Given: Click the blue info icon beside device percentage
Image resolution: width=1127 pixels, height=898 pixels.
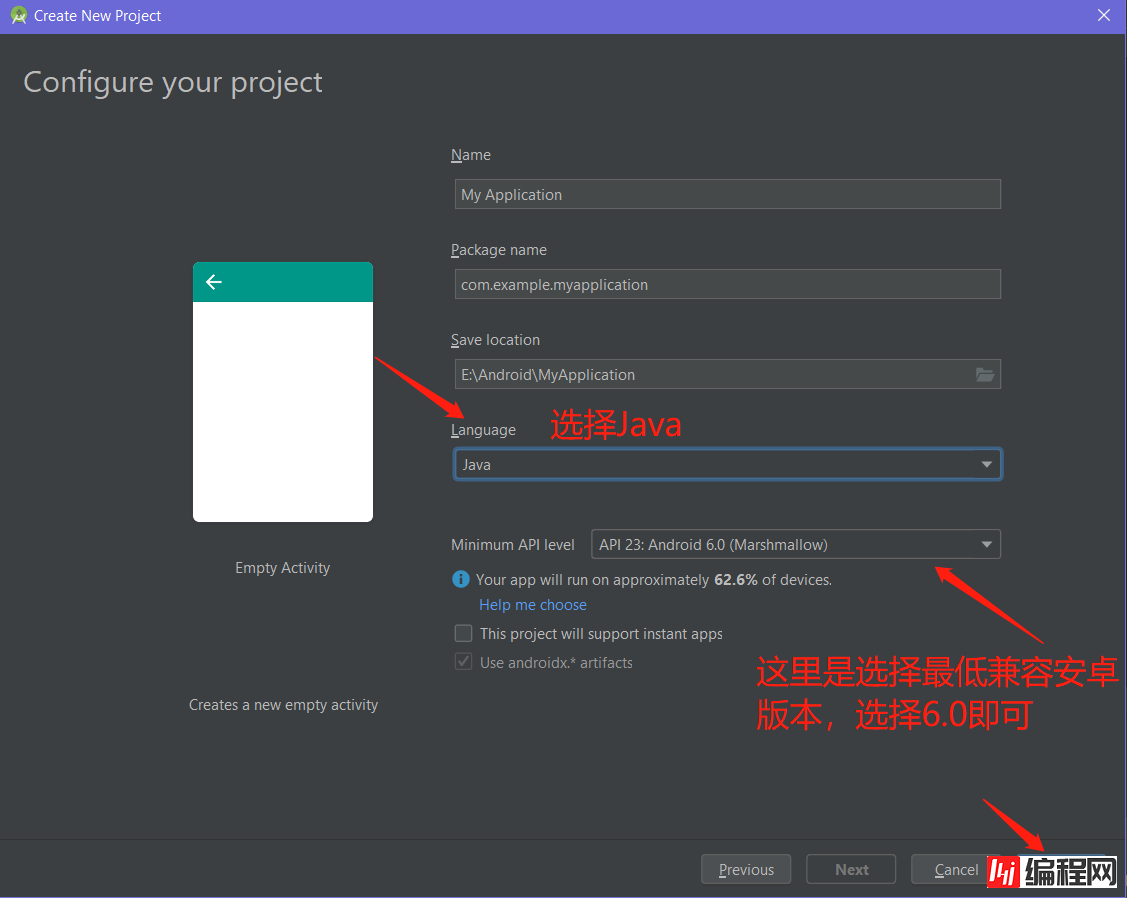Looking at the screenshot, I should click(x=461, y=579).
